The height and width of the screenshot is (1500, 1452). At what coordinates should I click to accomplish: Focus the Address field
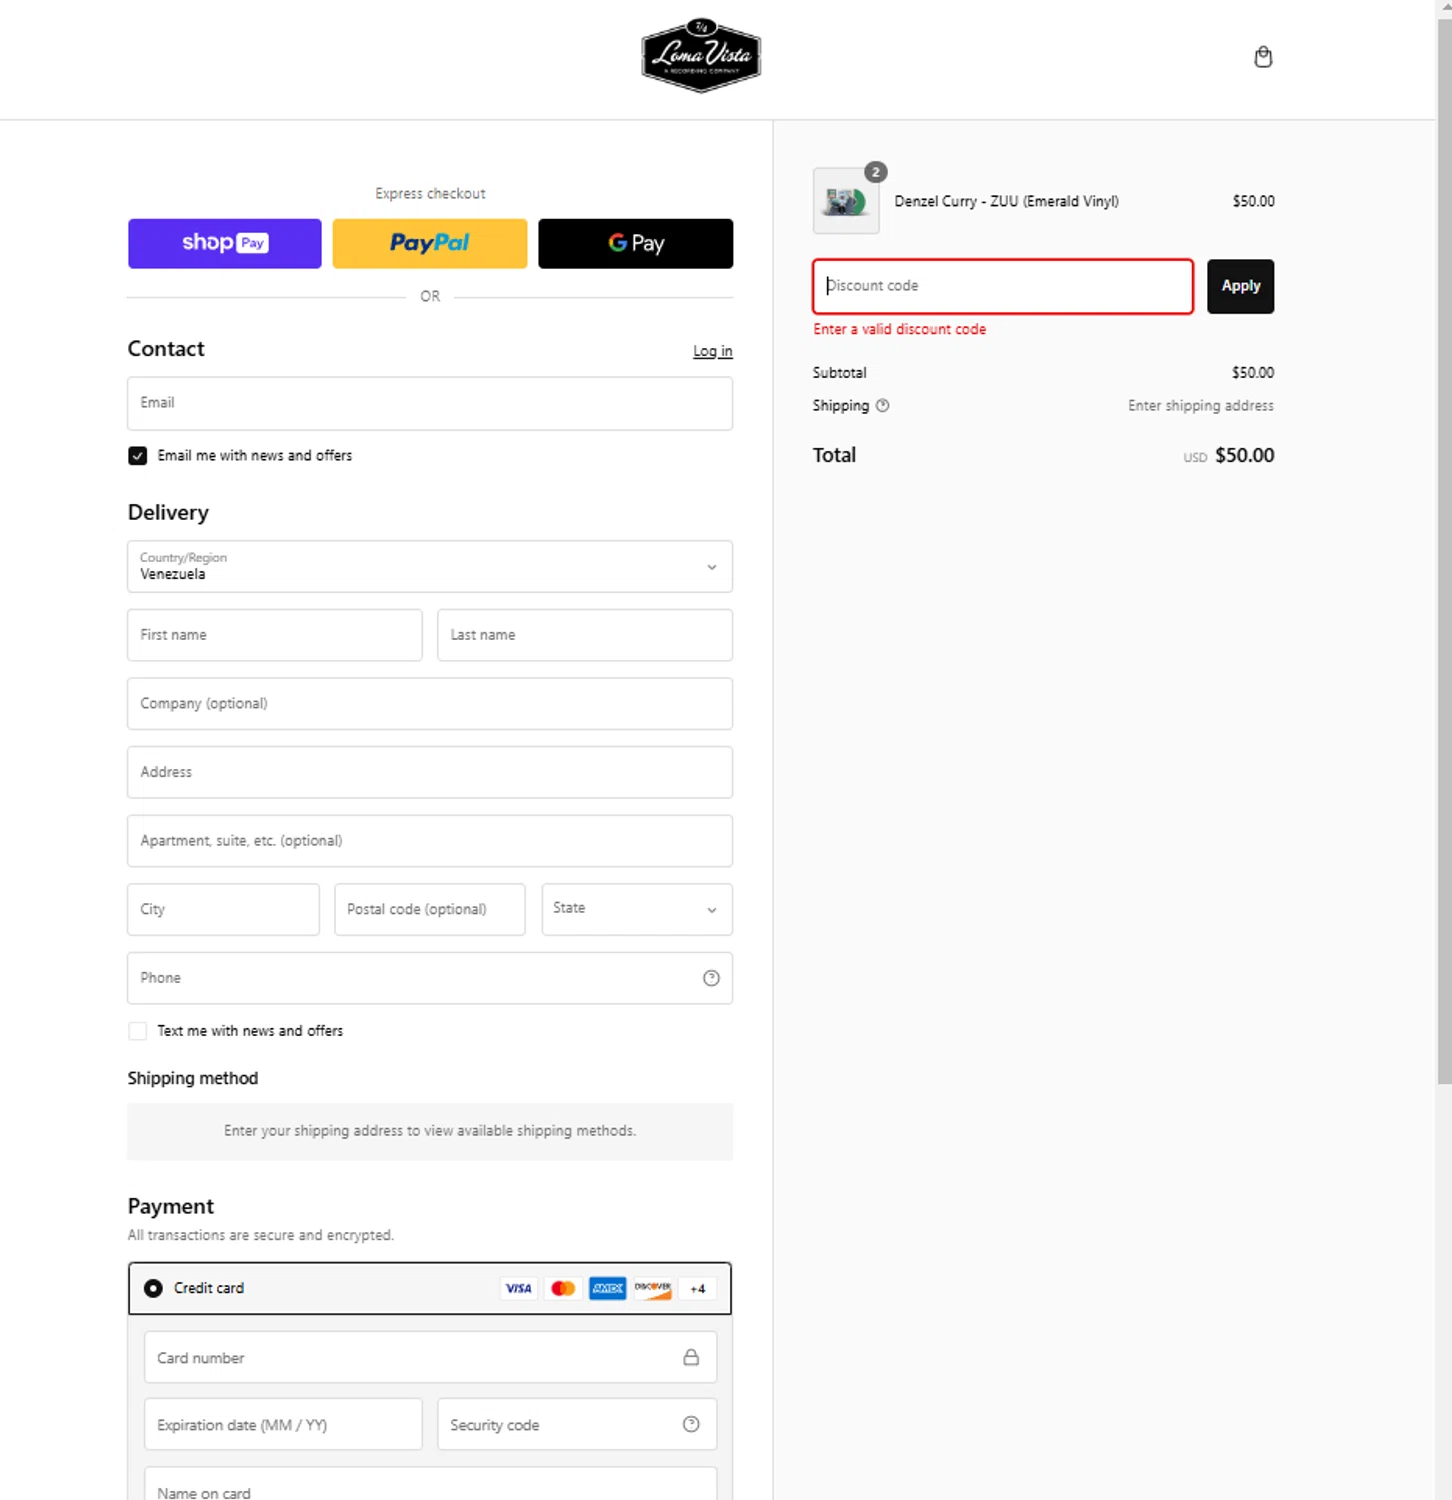[x=430, y=772]
